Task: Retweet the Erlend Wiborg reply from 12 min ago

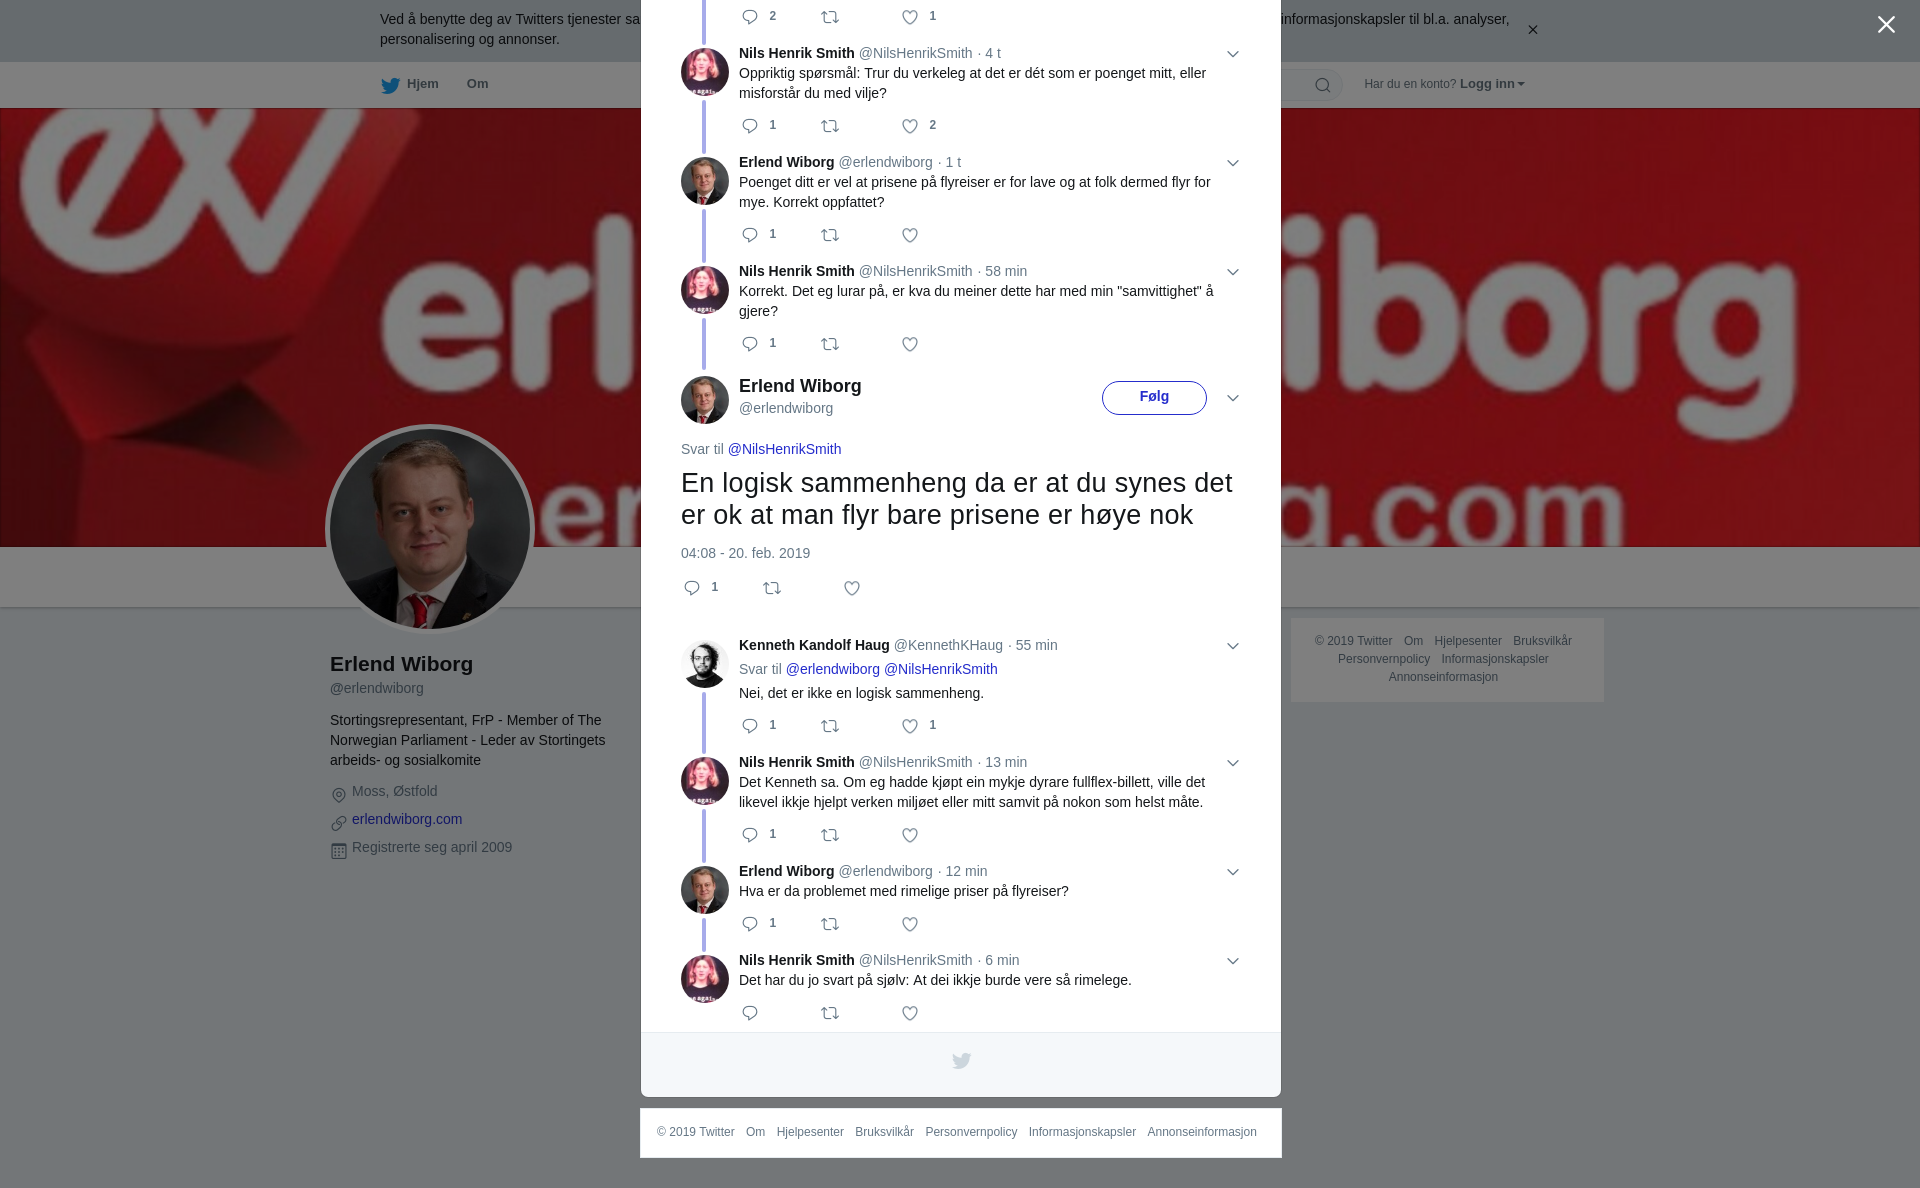Action: [830, 924]
